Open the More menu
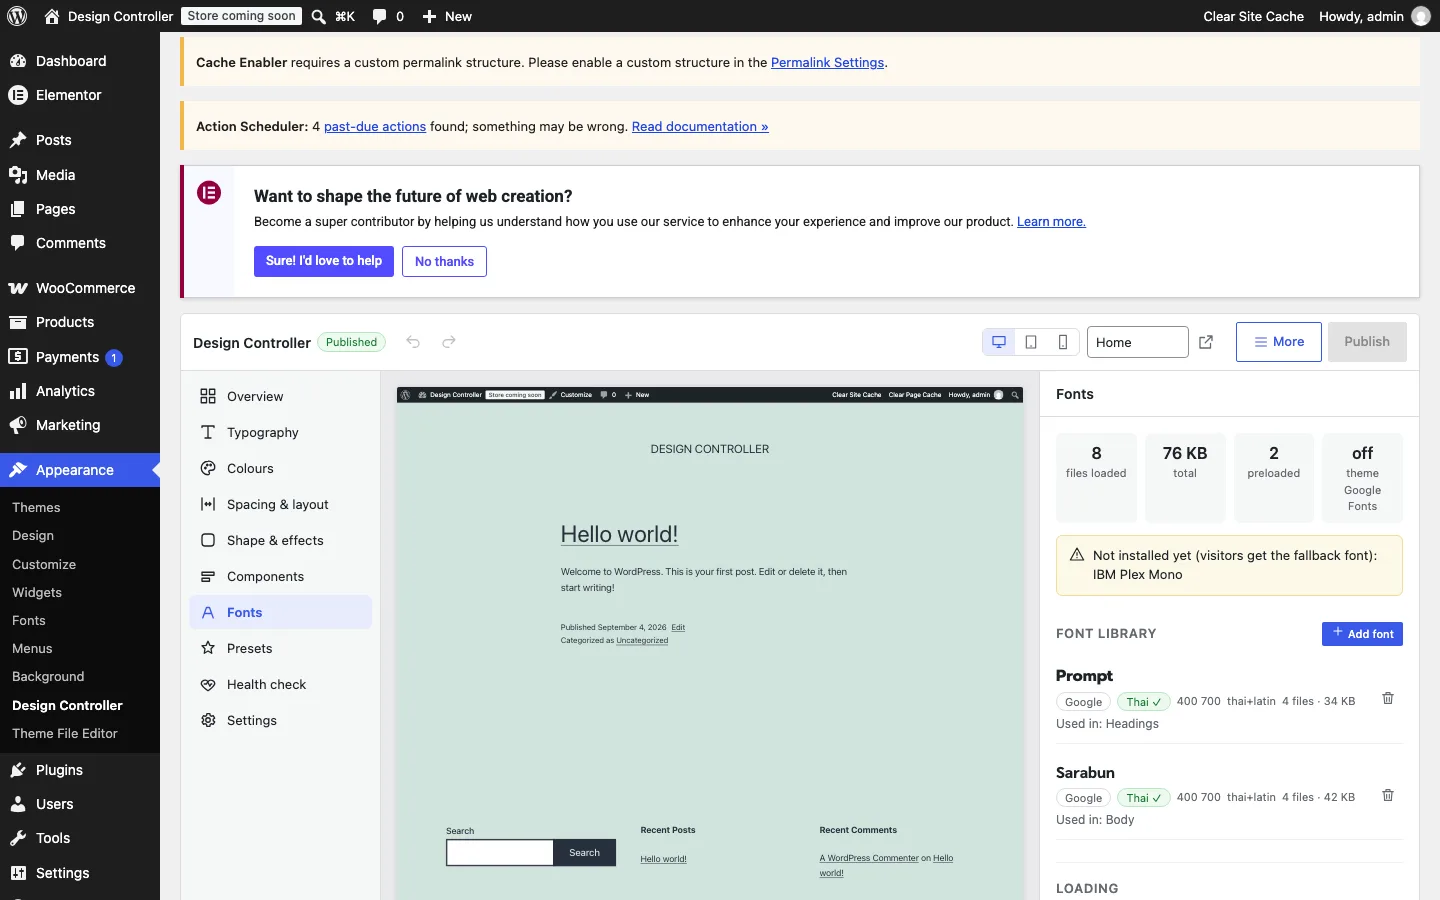 coord(1278,342)
